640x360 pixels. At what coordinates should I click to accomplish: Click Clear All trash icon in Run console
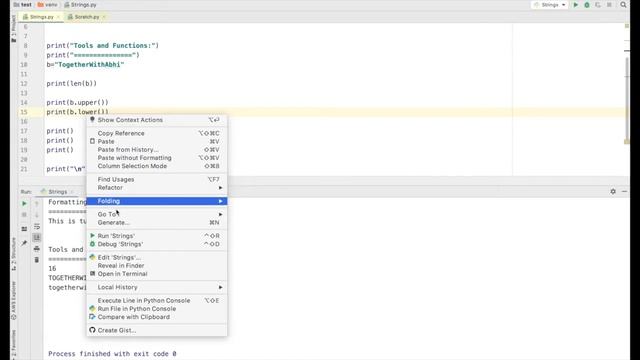[x=37, y=260]
